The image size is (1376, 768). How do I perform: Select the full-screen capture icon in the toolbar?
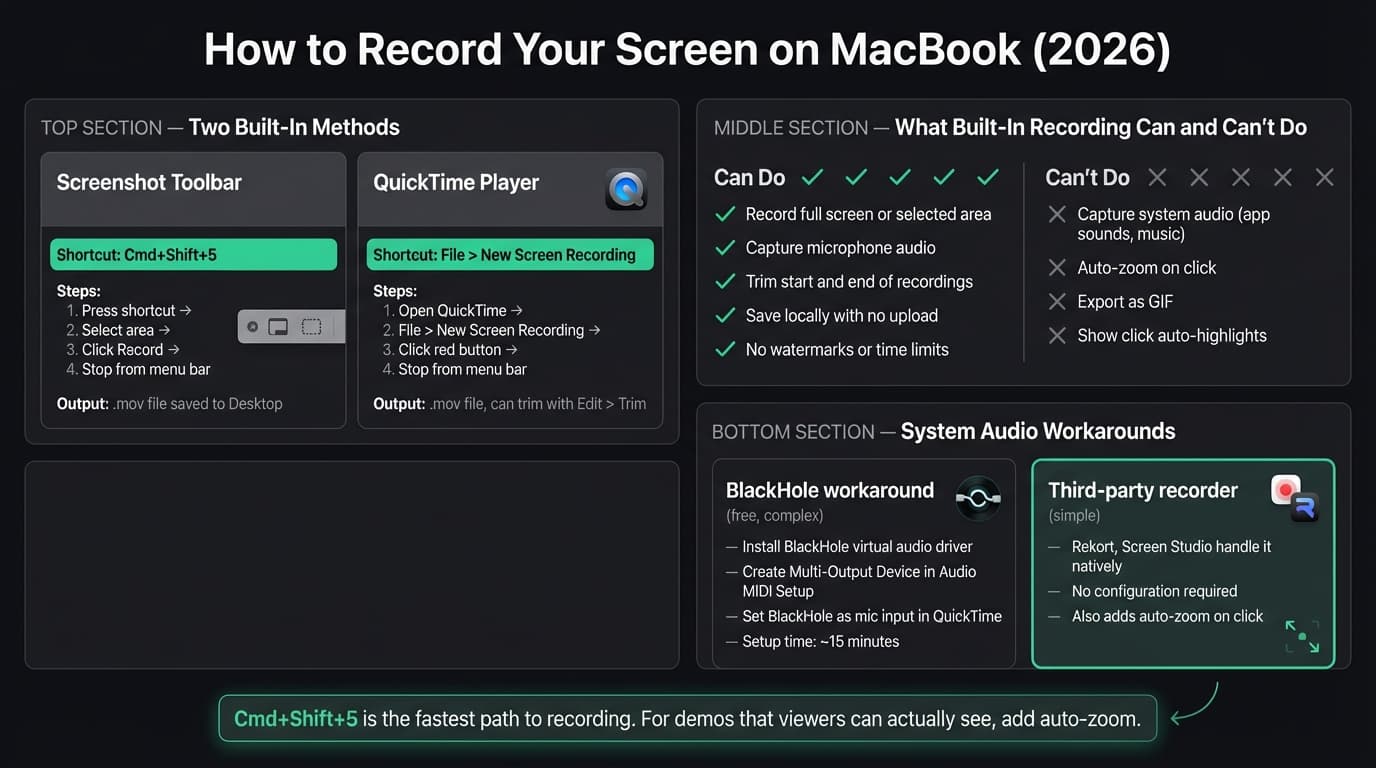click(x=278, y=326)
